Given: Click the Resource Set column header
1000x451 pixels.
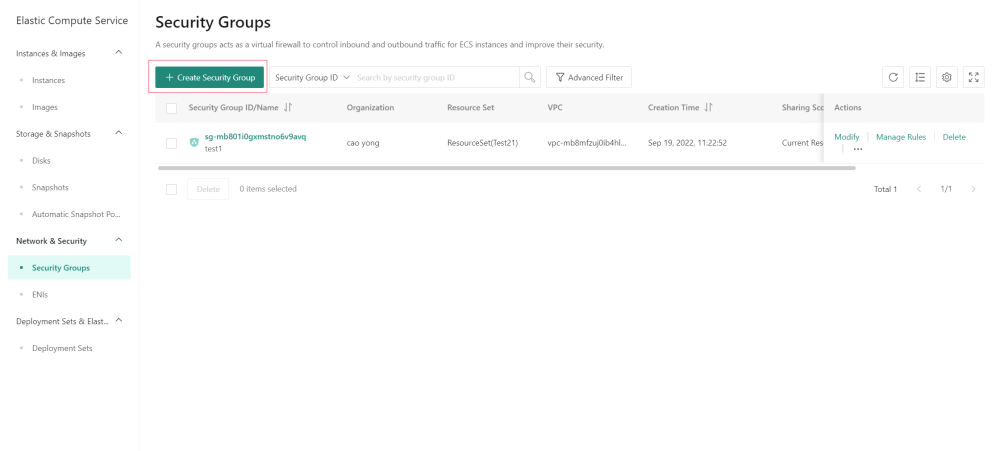Looking at the screenshot, I should tap(471, 108).
